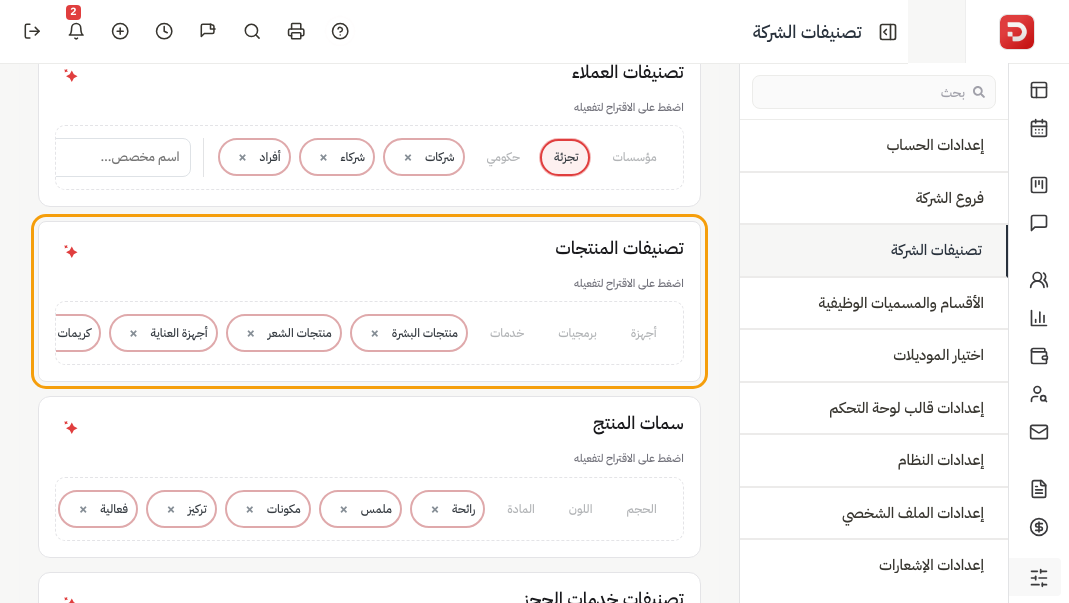The width and height of the screenshot is (1069, 603).
Task: Remove the مكونات attribute tag
Action: (x=250, y=510)
